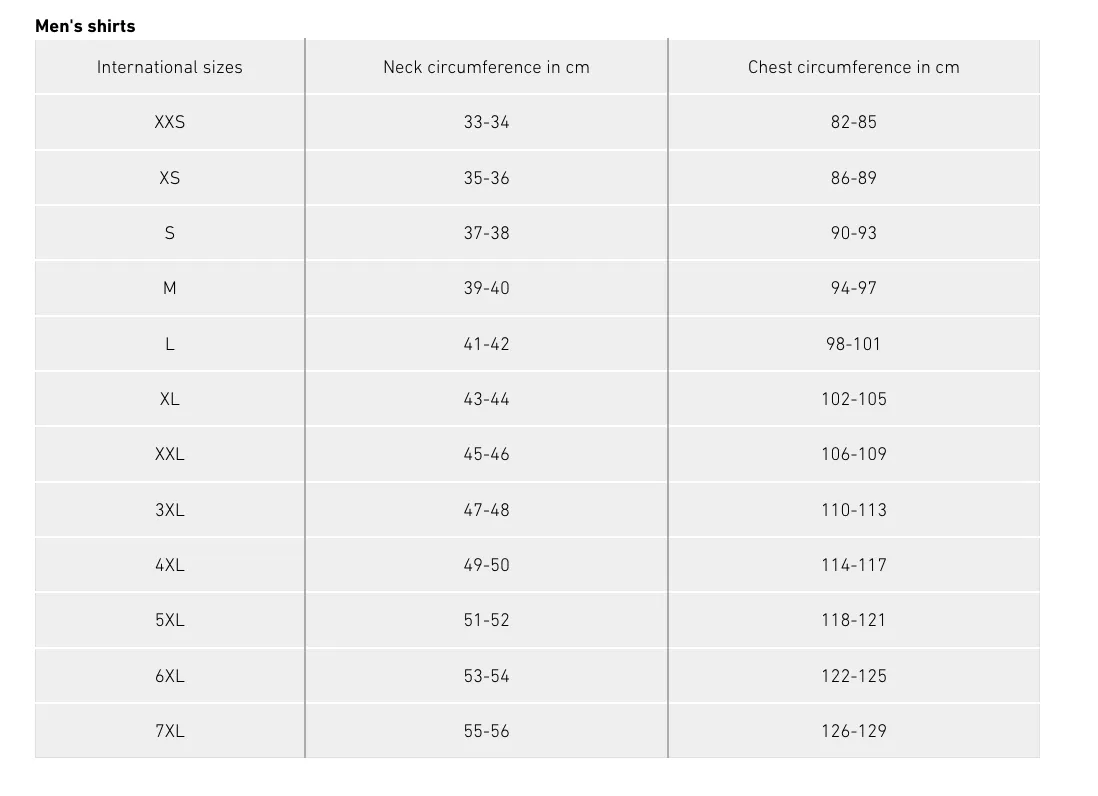Select the International sizes column header
Screen dimensions: 1098x796
169,67
